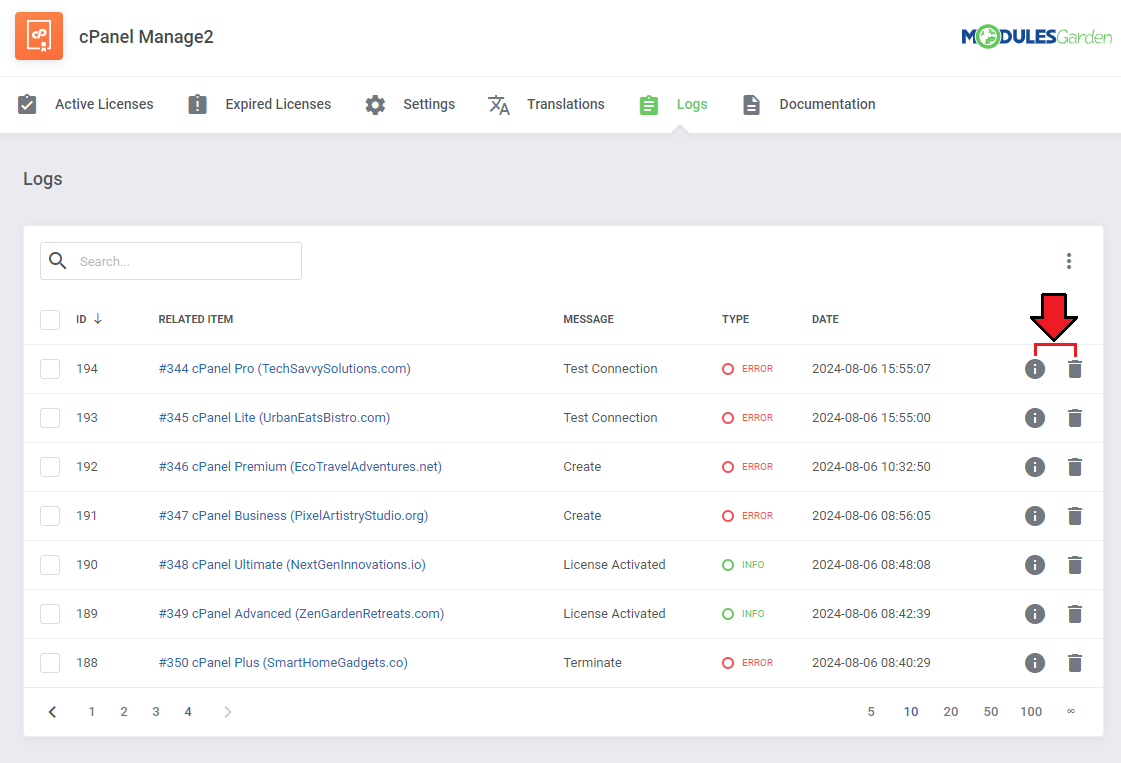This screenshot has height=763, width=1121.
Task: Open #349 cPanel Advanced ZenGardenRetreats.com link
Action: (x=301, y=614)
